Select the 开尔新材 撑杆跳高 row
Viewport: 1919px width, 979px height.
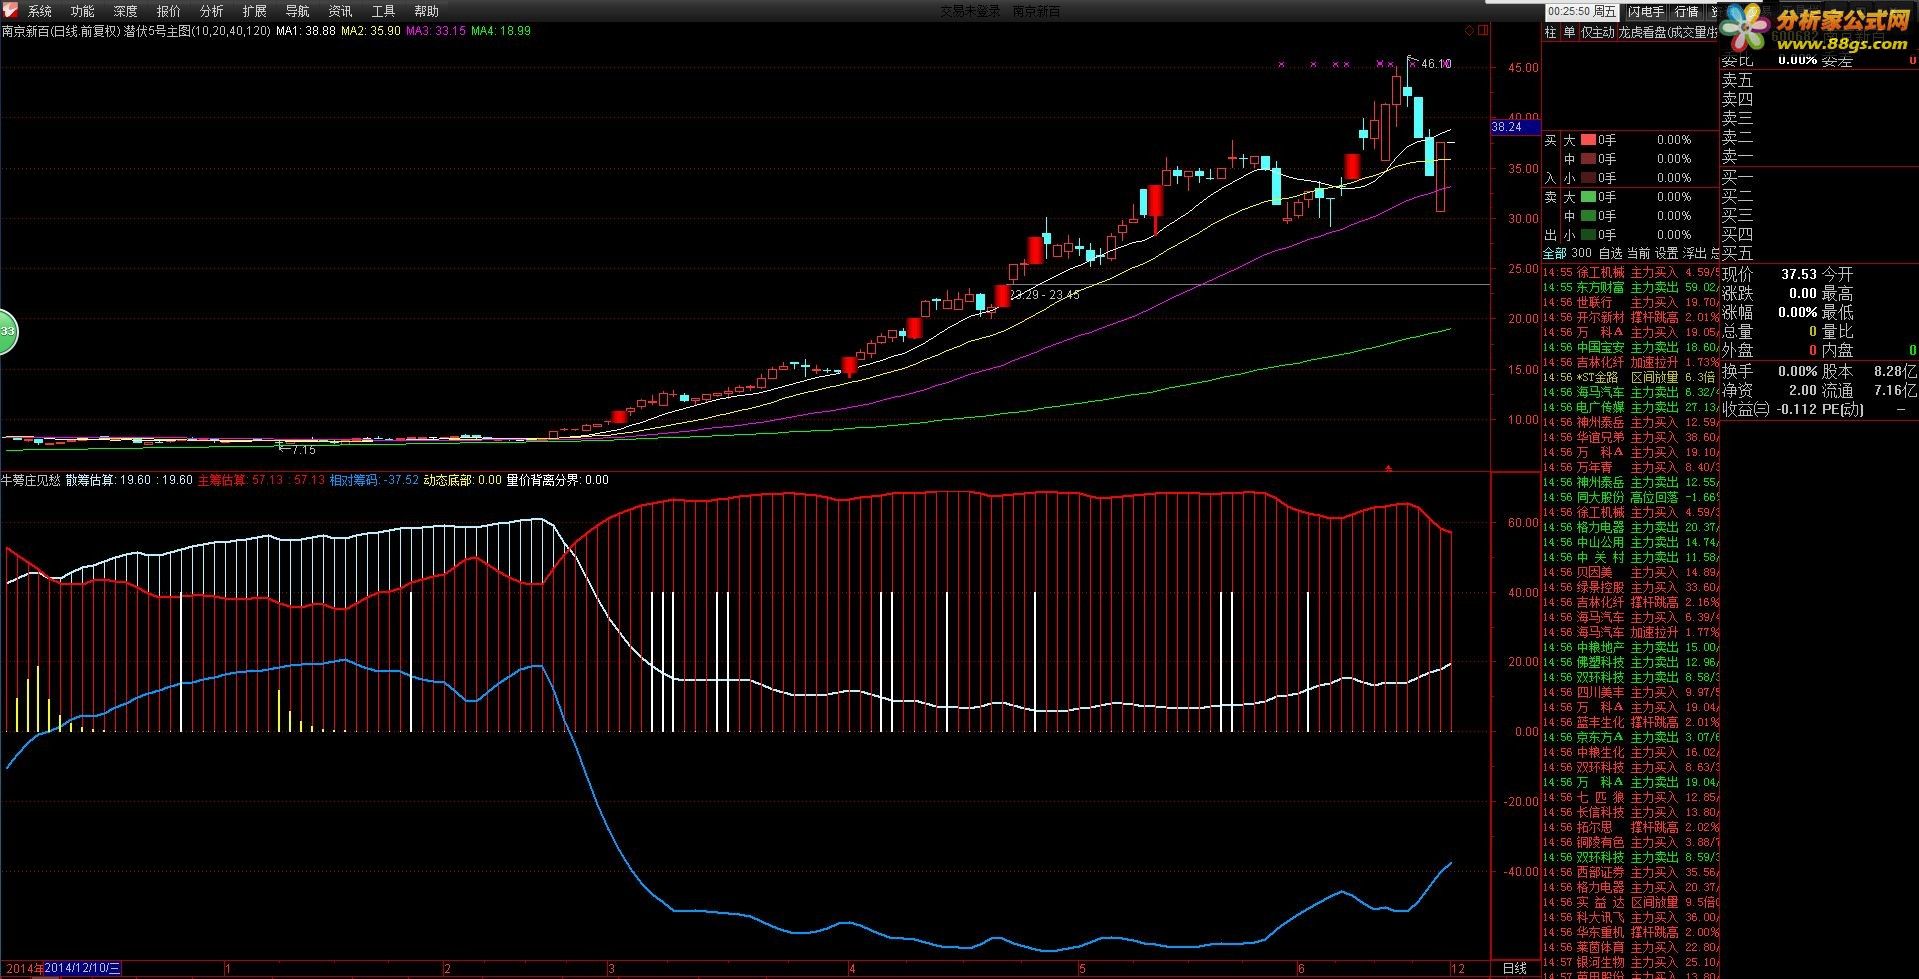pos(1631,317)
